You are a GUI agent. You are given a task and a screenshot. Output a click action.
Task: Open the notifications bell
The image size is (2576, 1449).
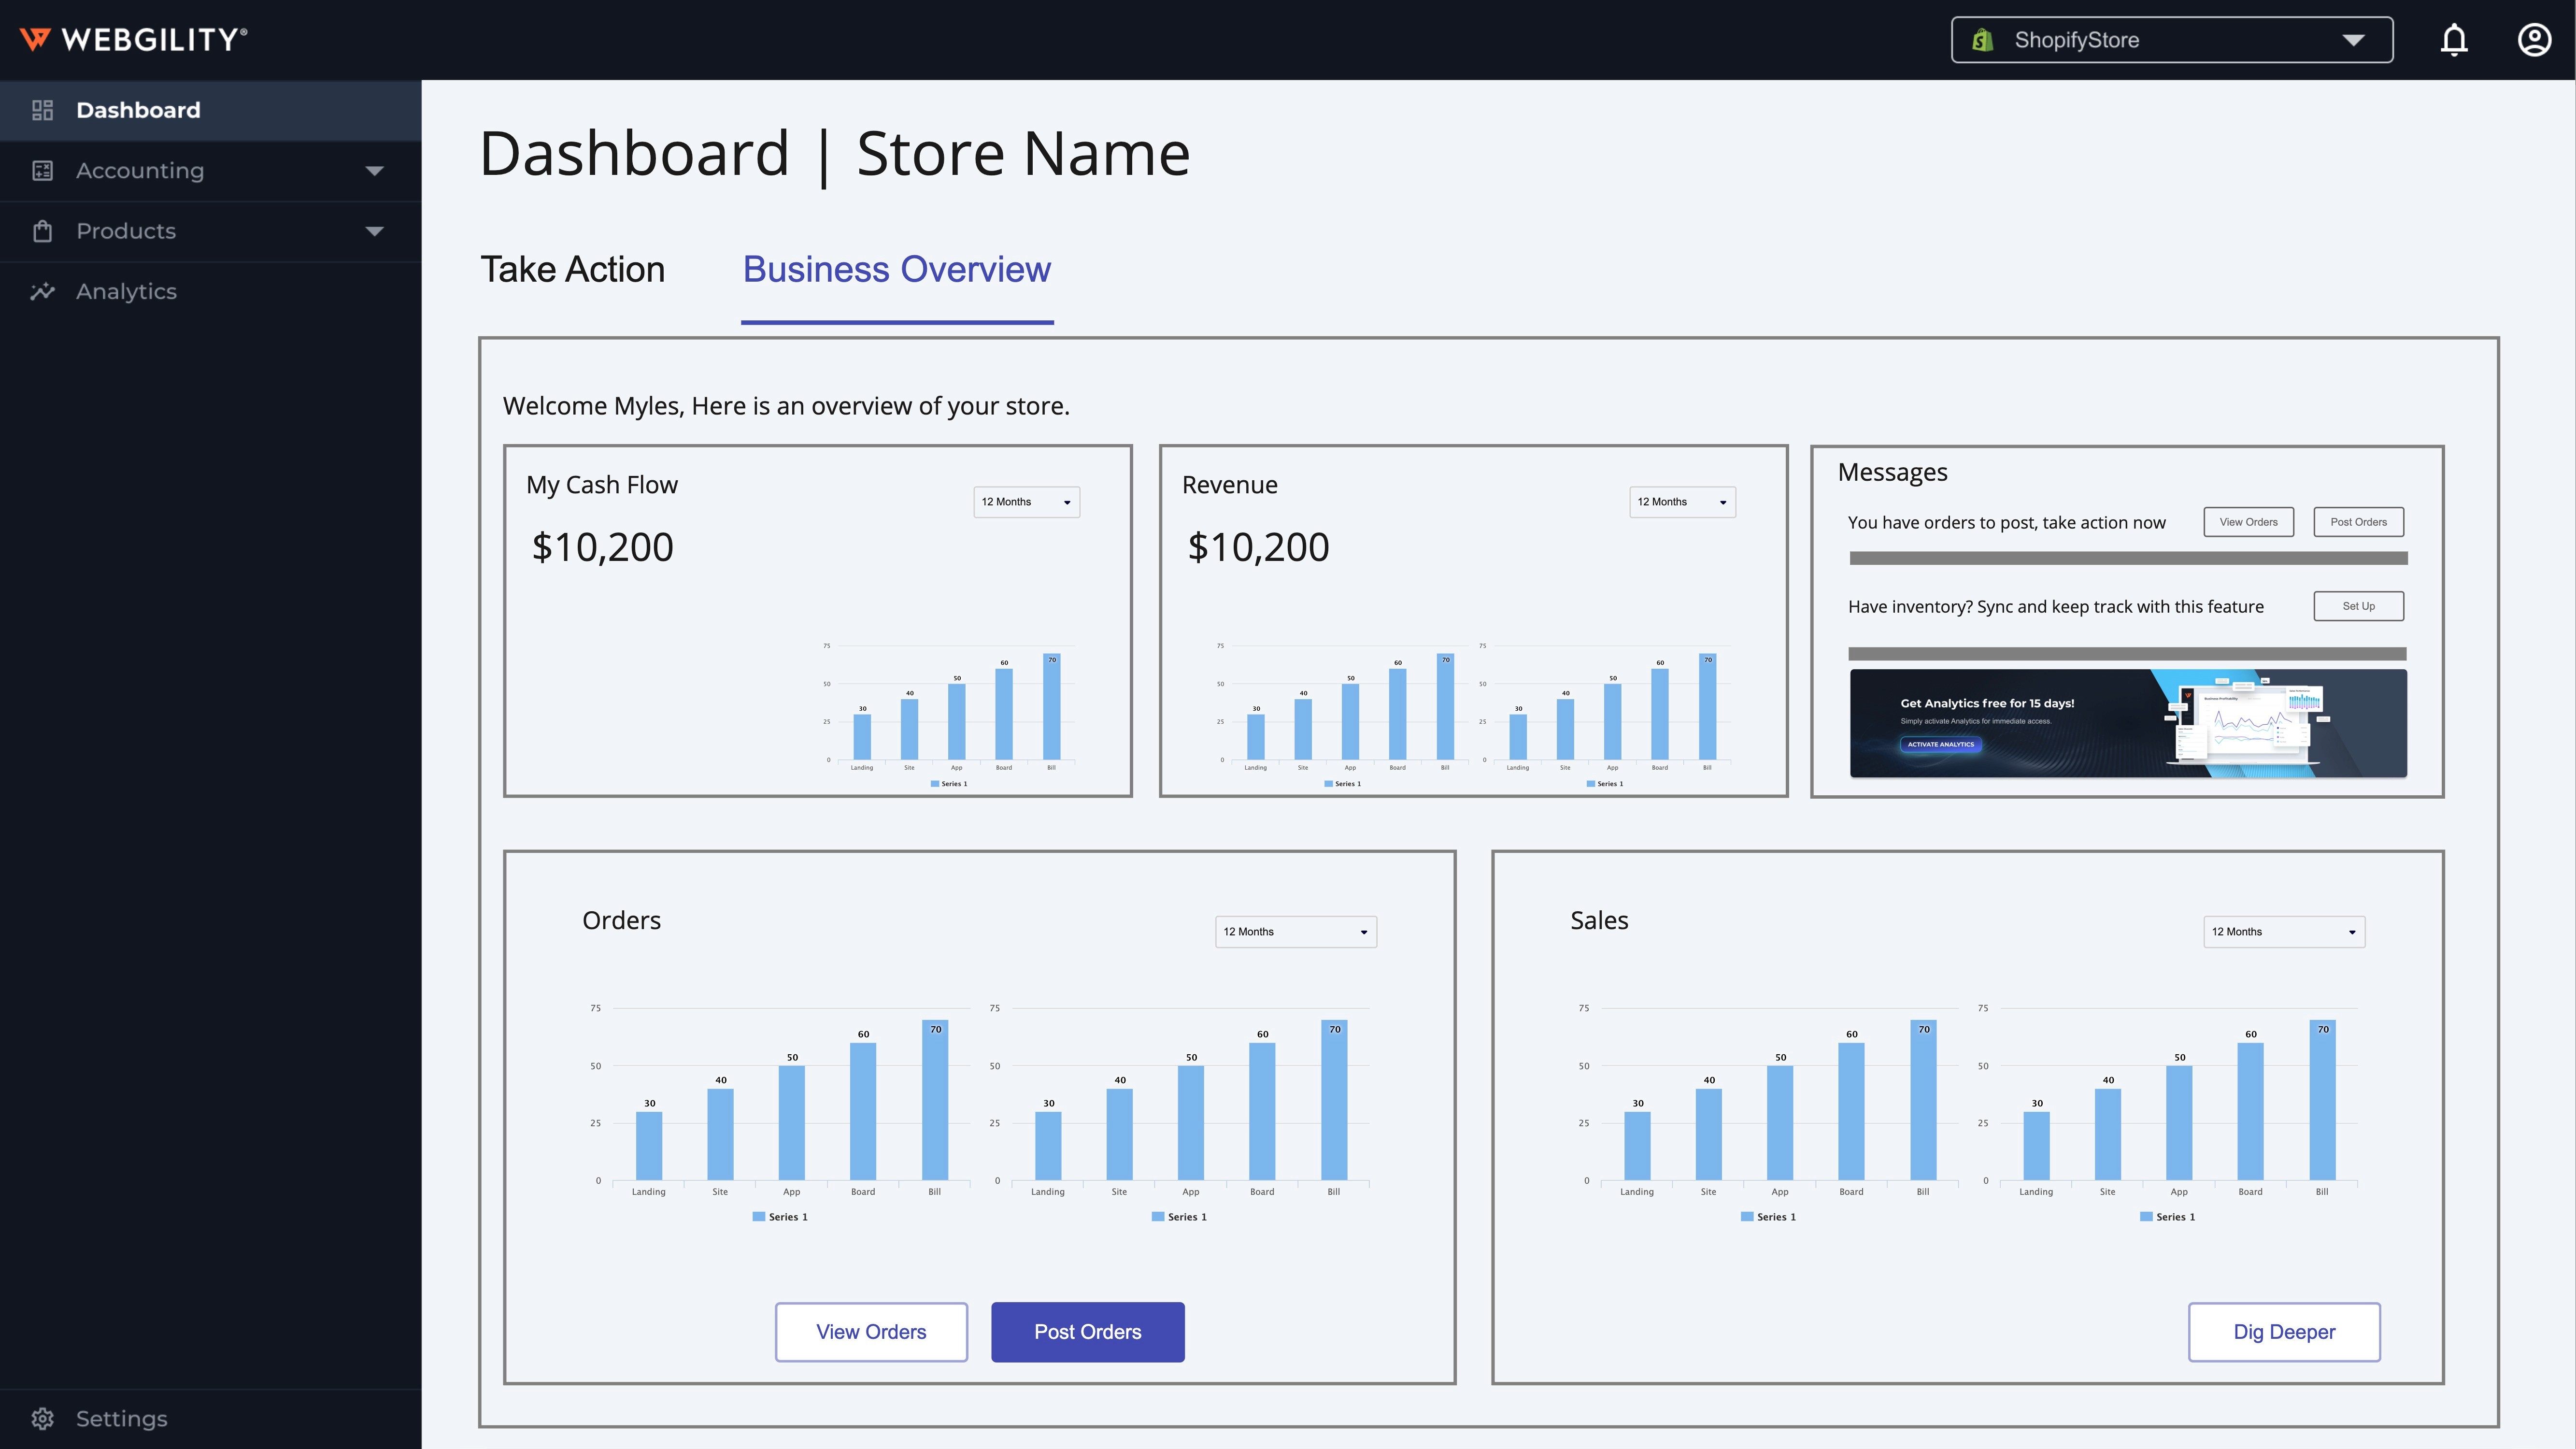[2454, 40]
